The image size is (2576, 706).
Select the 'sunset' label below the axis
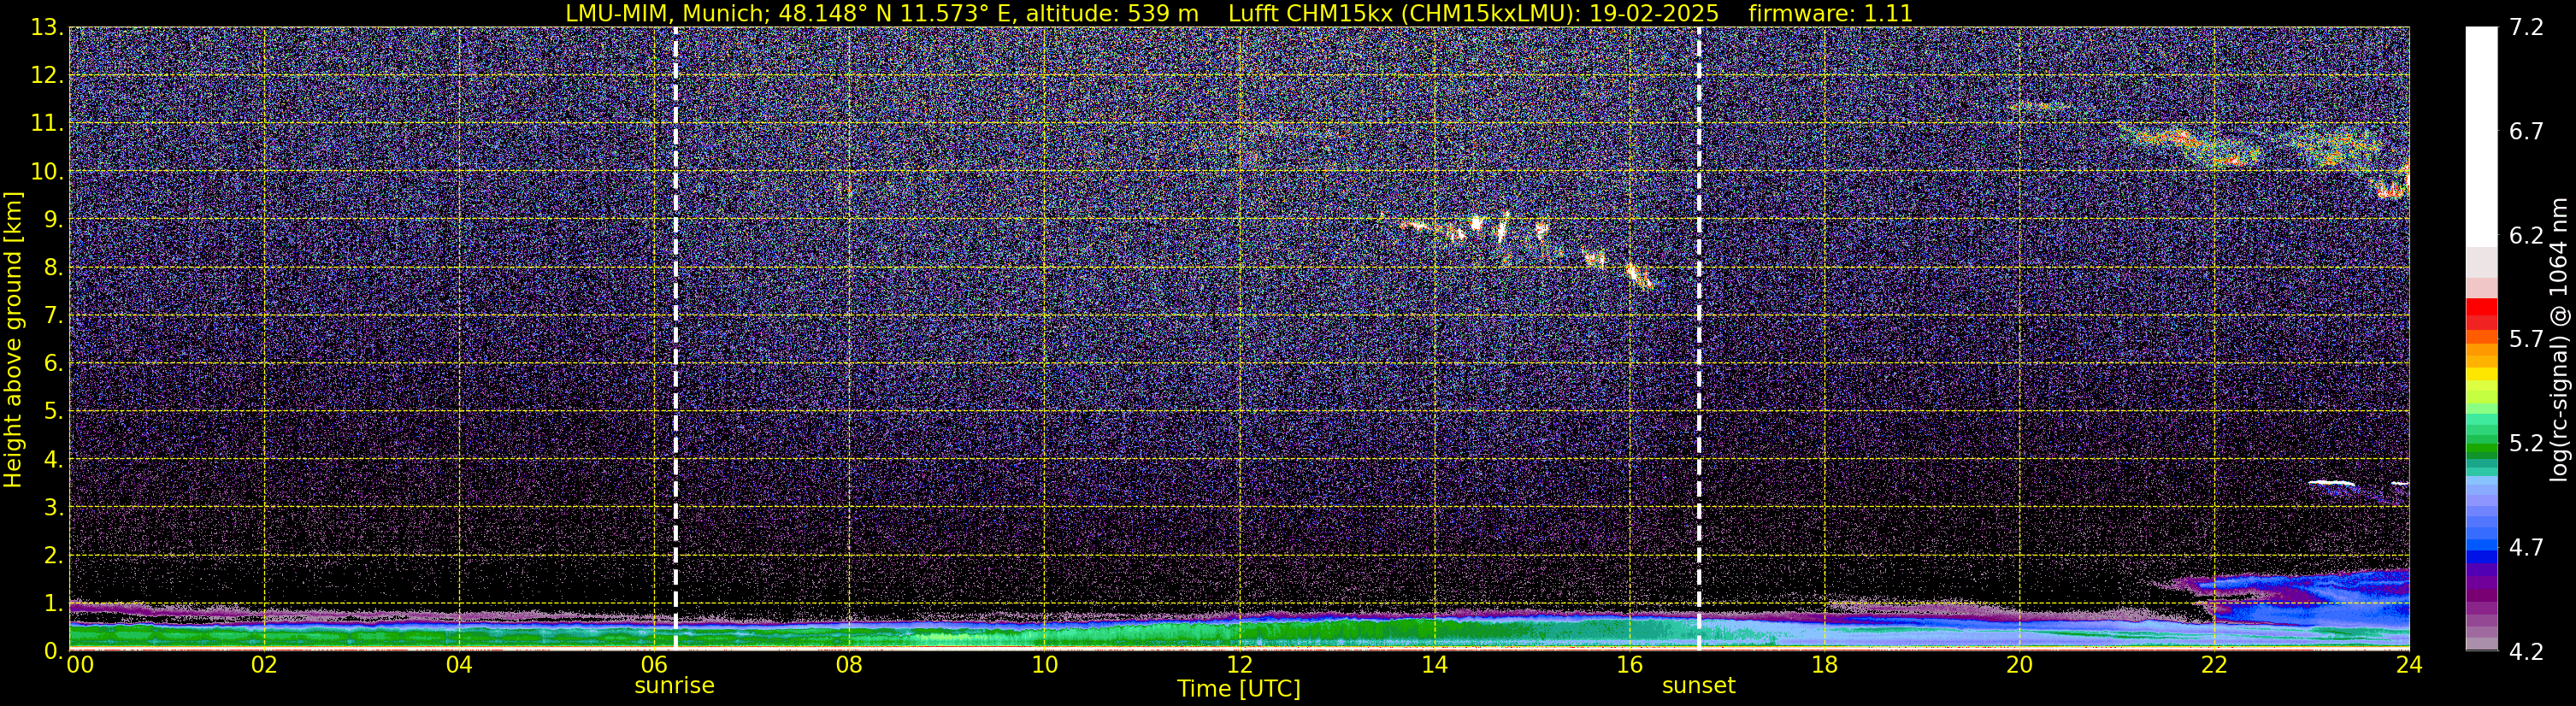coord(1698,685)
